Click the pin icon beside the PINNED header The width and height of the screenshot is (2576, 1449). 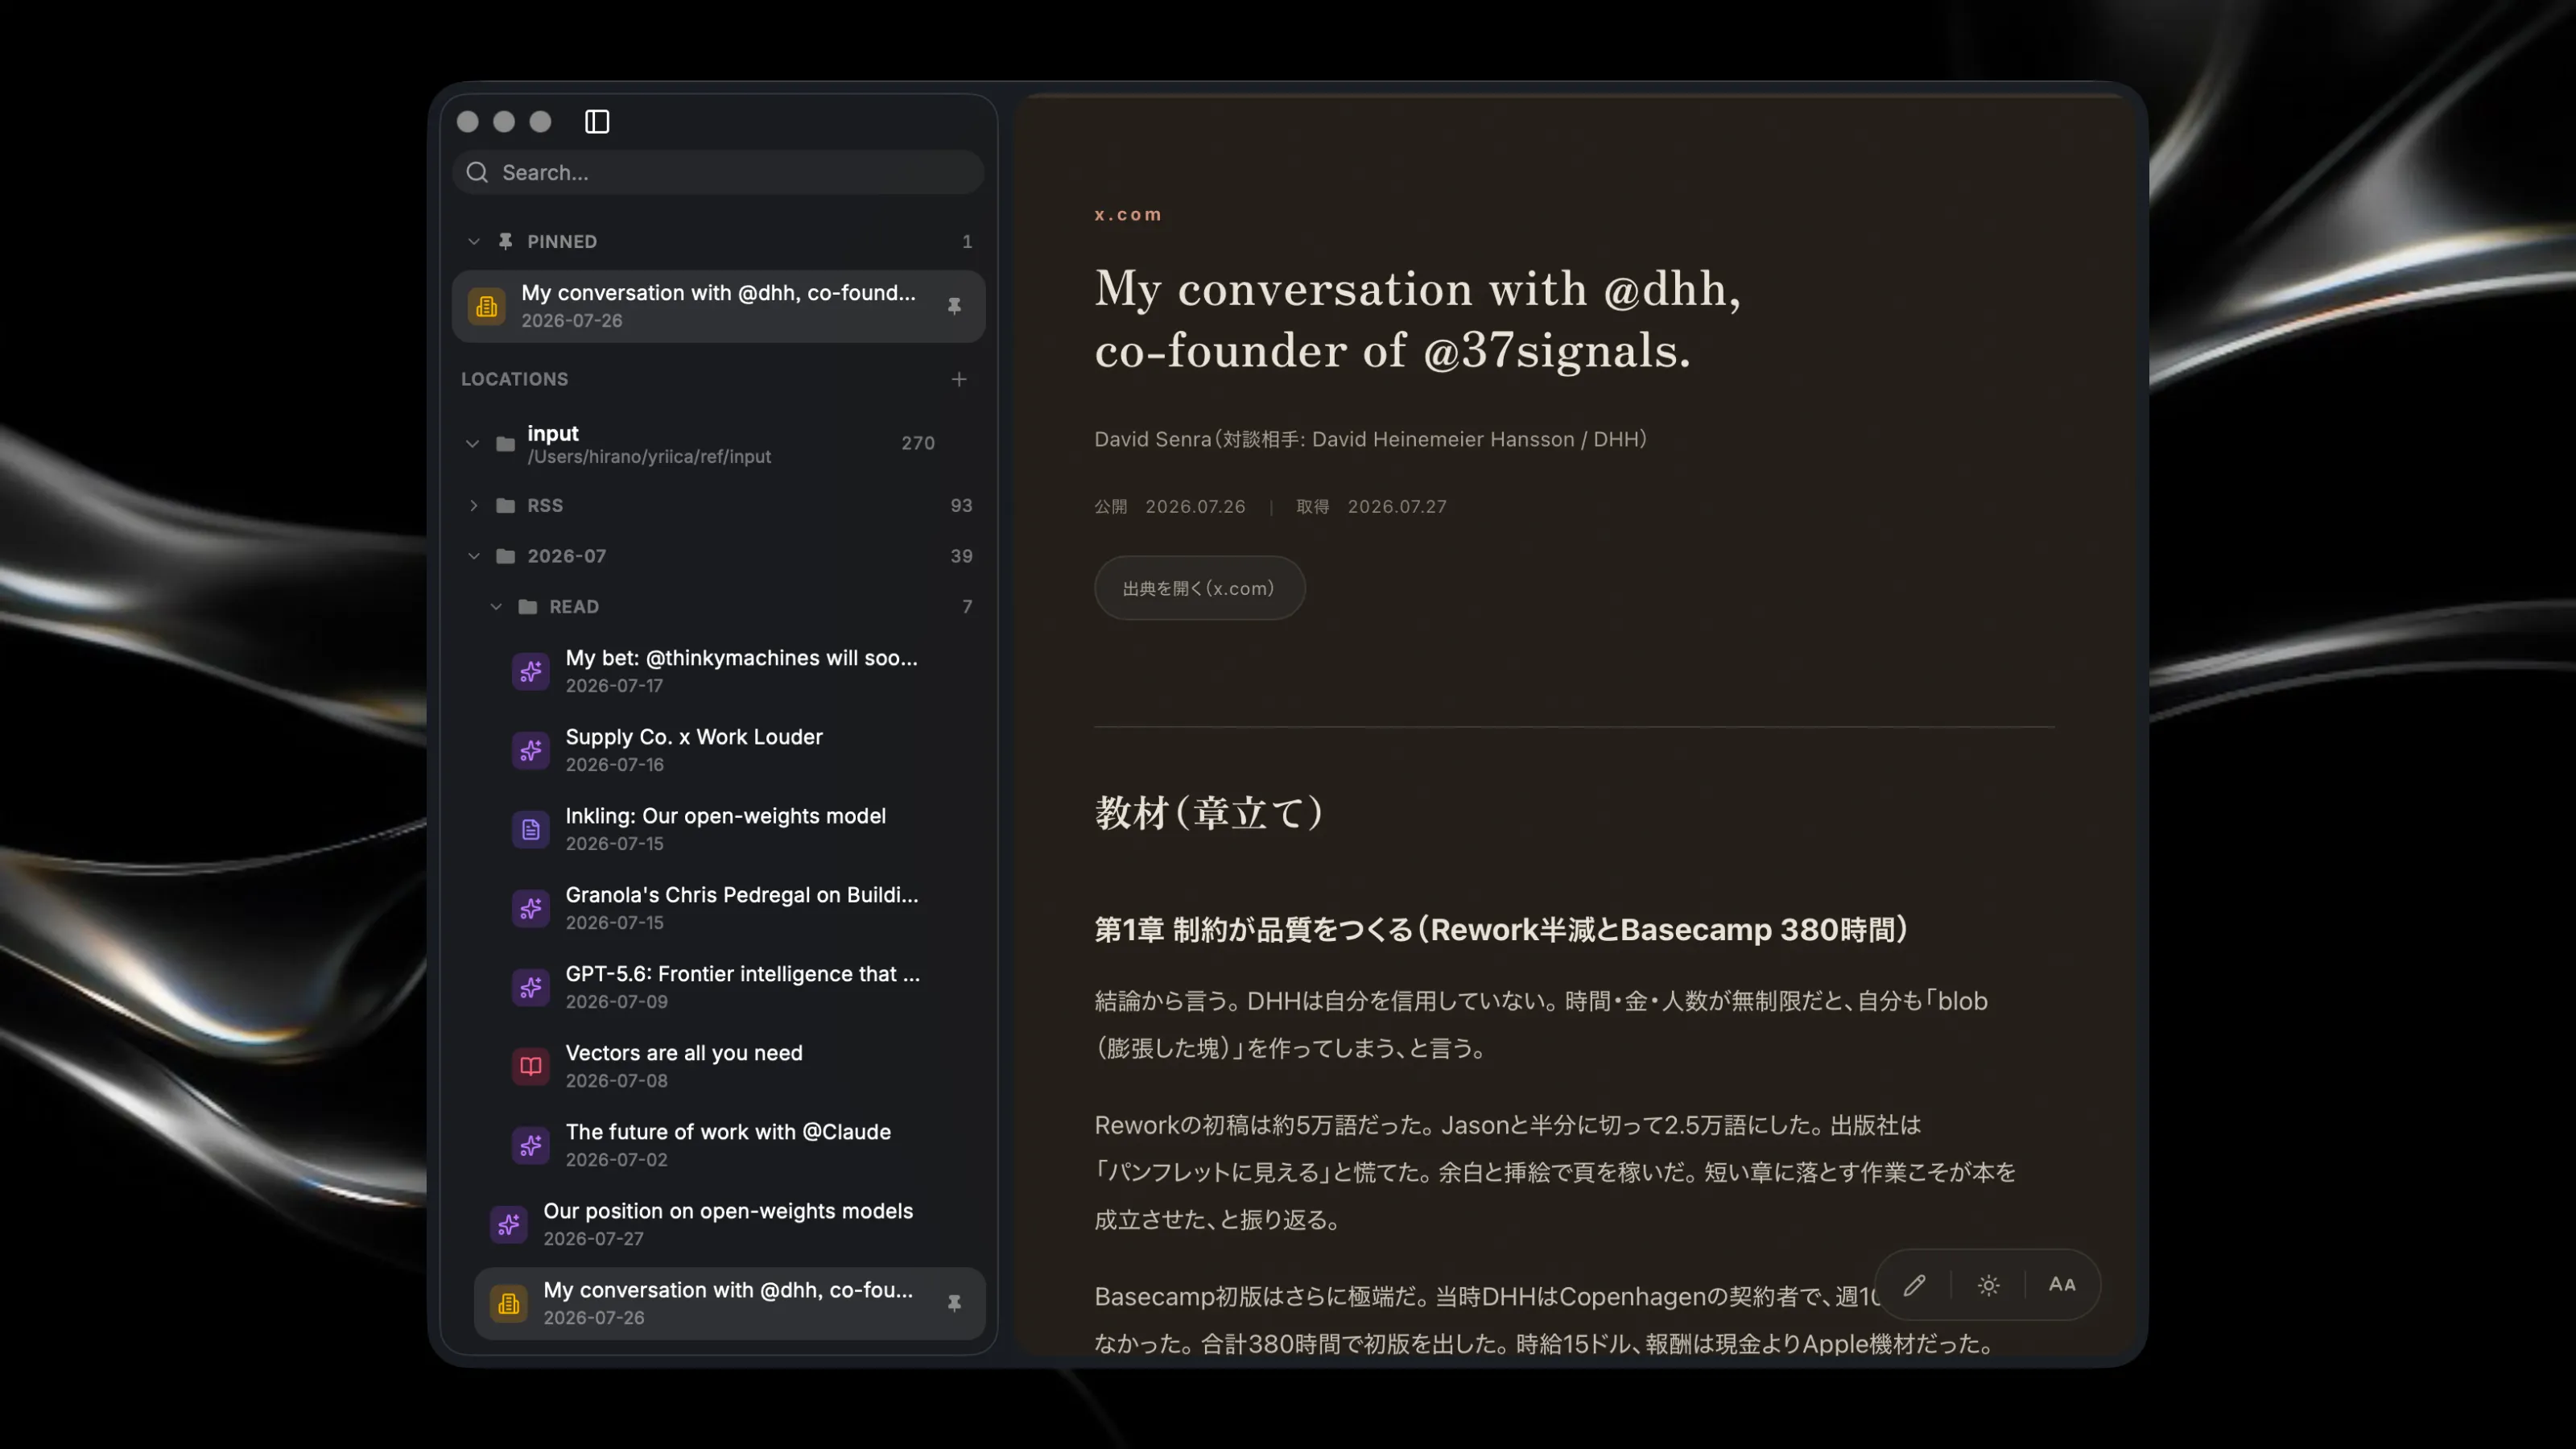(506, 241)
